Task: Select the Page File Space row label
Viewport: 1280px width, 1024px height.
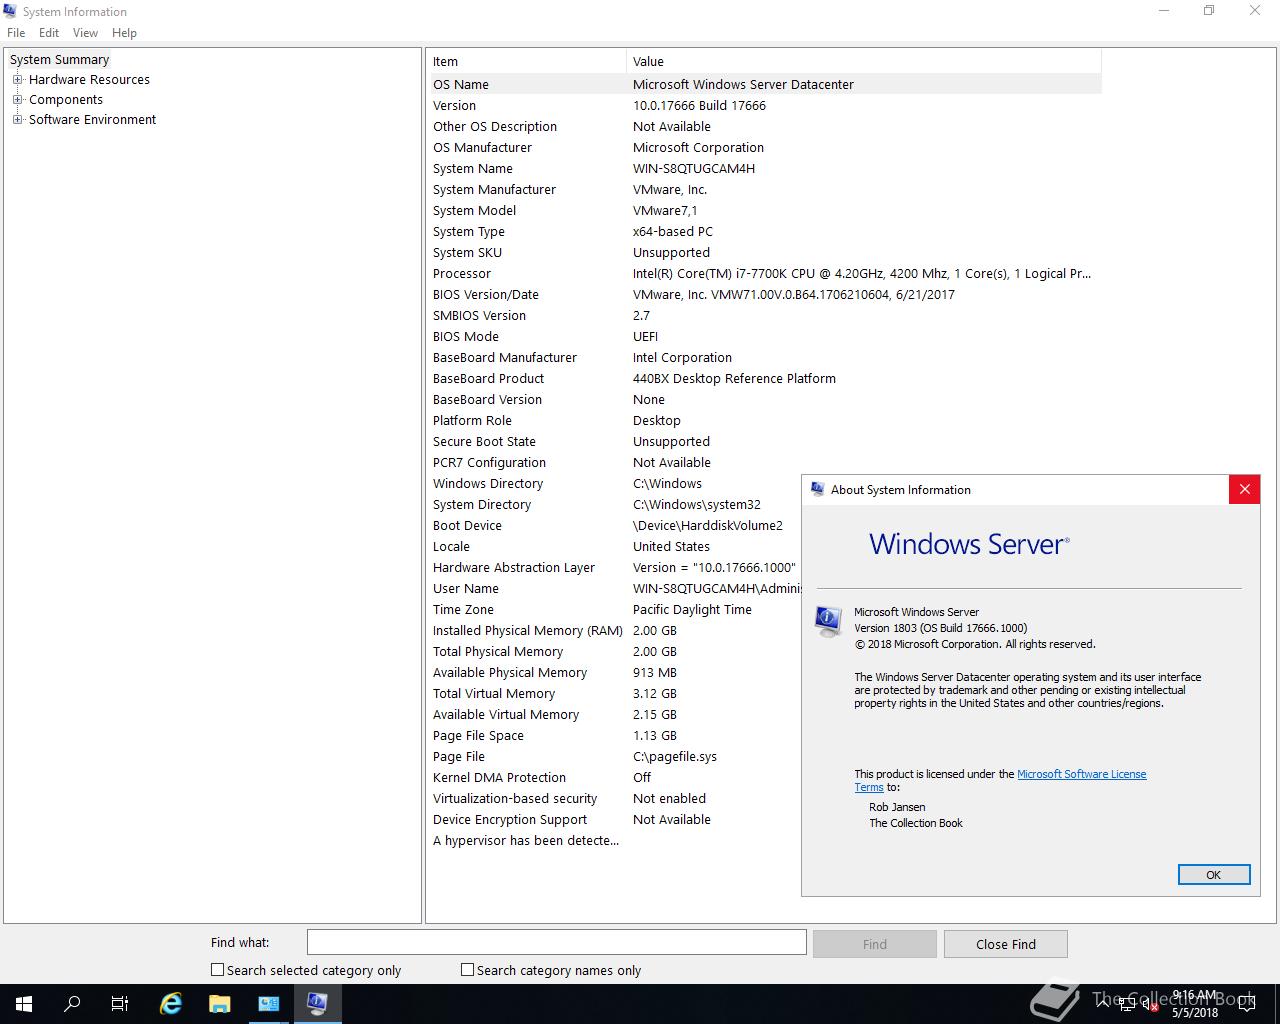Action: pyautogui.click(x=478, y=735)
